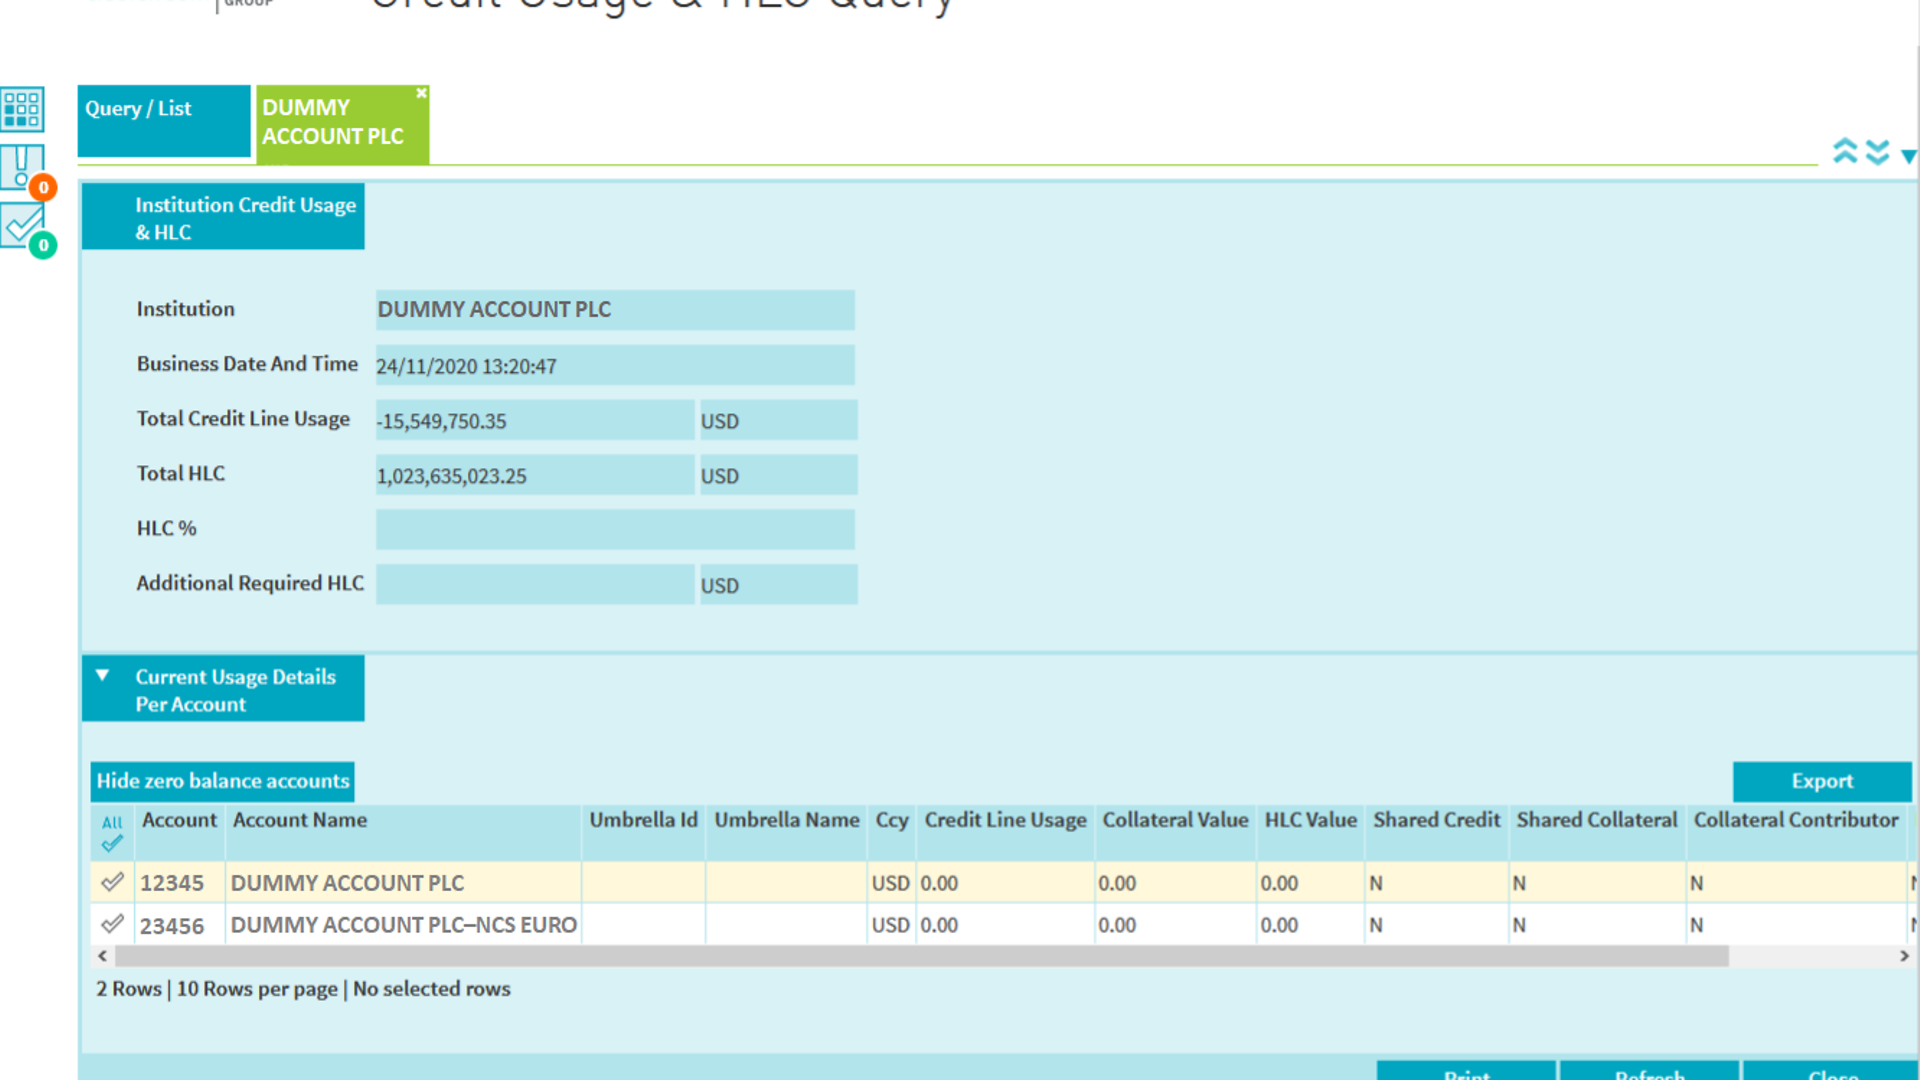Click Institution Credit Usage & HLC header
The image size is (1920, 1080).
[x=223, y=217]
